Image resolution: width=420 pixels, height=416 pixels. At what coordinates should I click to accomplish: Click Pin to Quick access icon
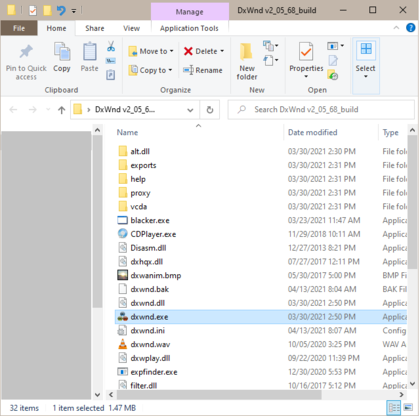coord(26,52)
